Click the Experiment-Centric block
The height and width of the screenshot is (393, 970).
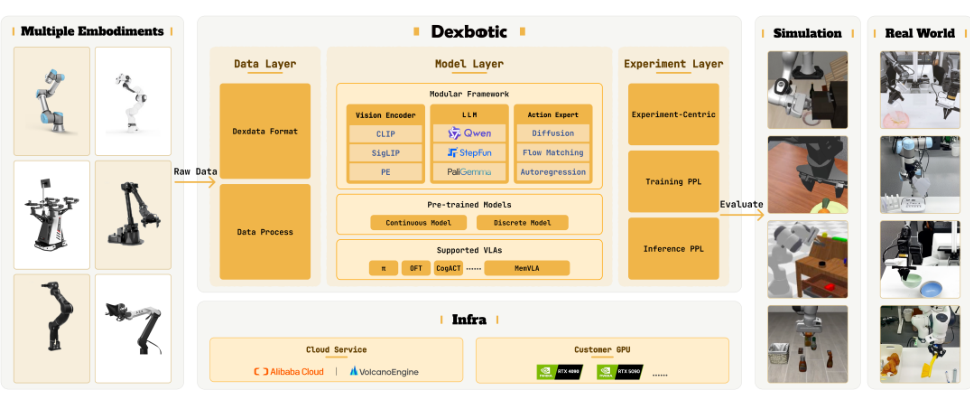tap(673, 114)
